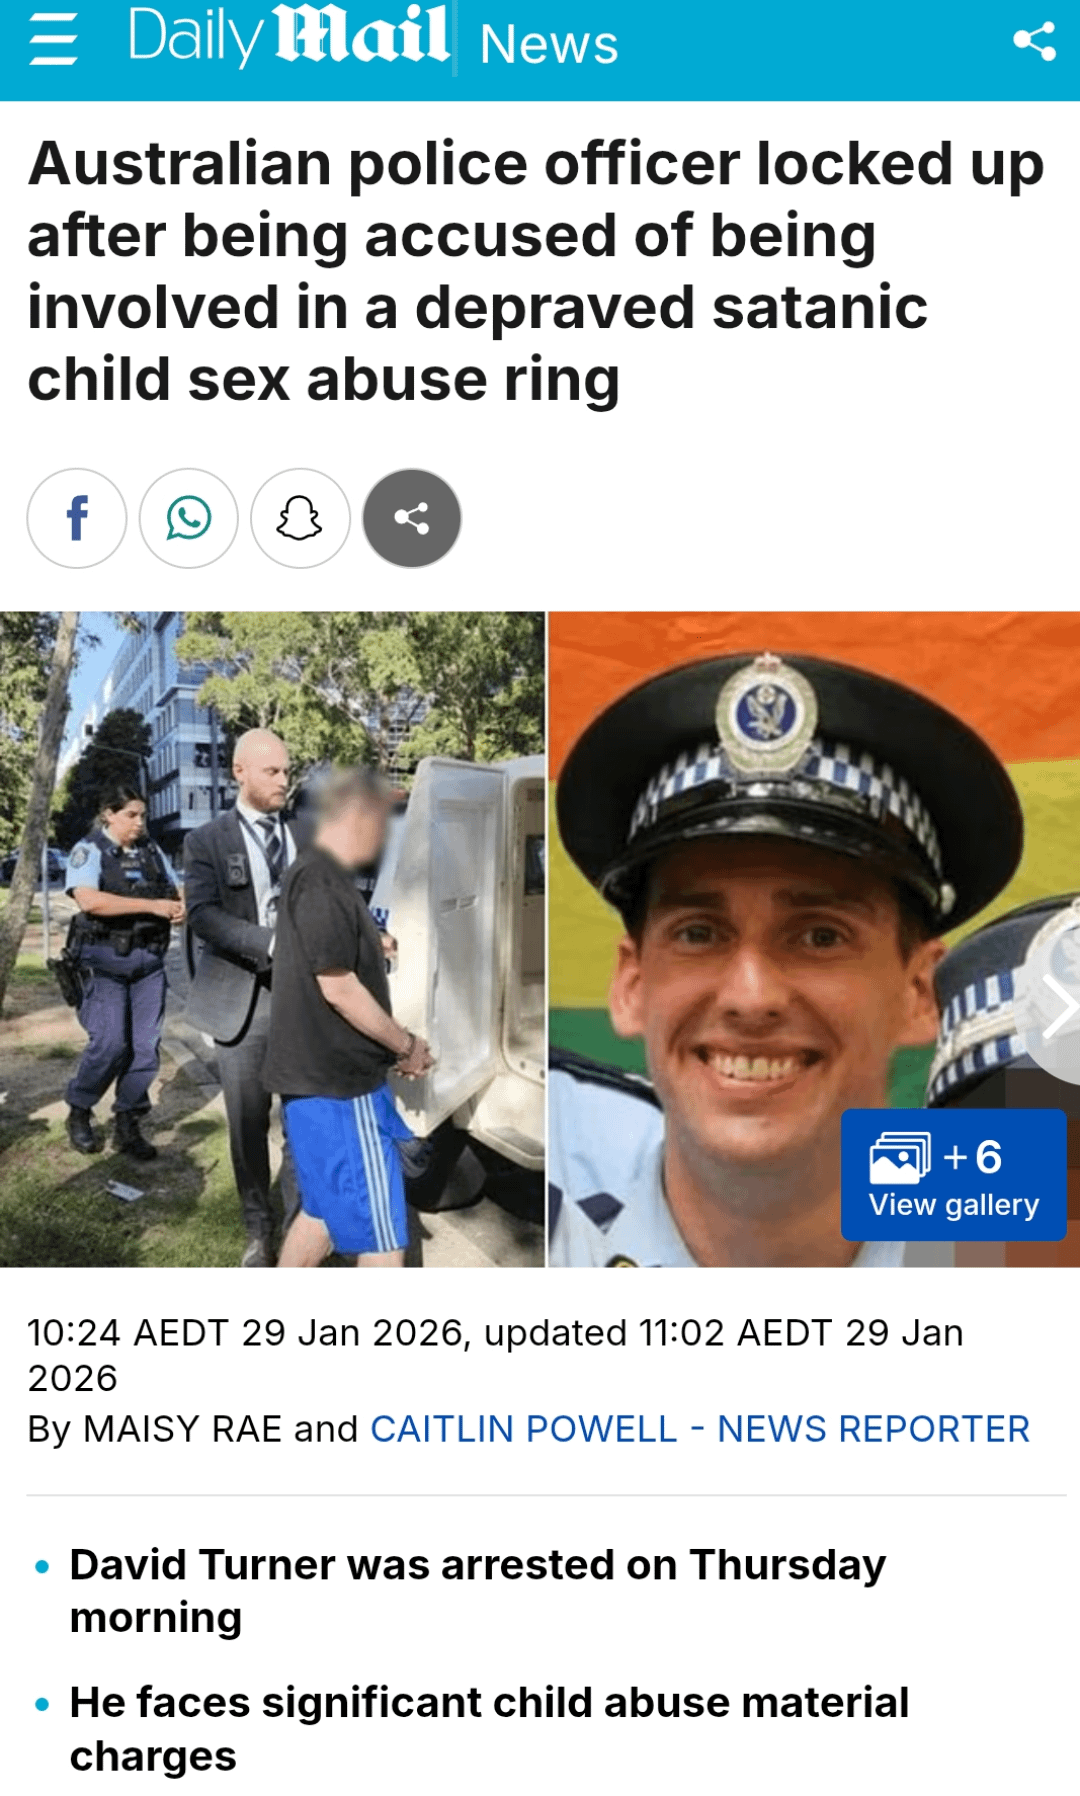Tap the gallery image stack icon
Viewport: 1080px width, 1796px height.
coord(900,1158)
